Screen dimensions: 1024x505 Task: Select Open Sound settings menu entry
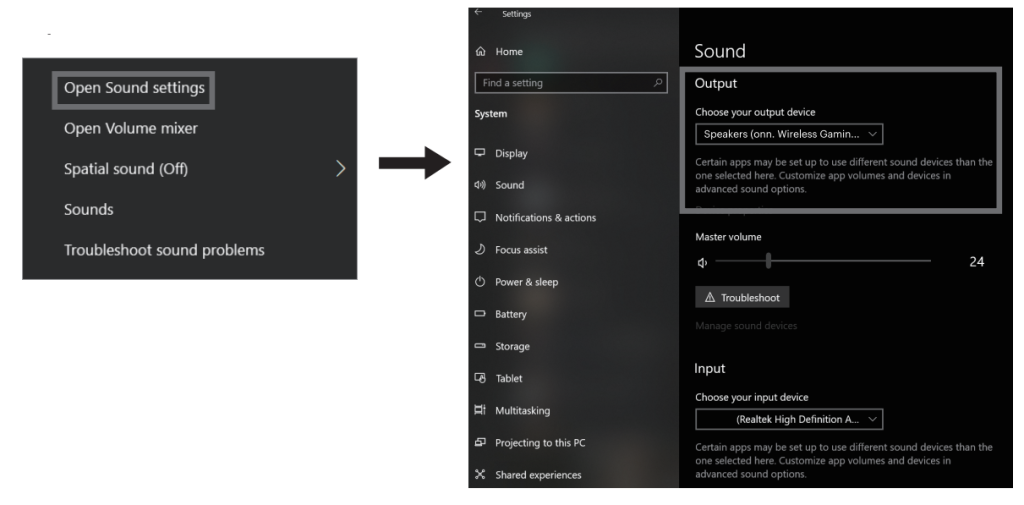tap(134, 88)
